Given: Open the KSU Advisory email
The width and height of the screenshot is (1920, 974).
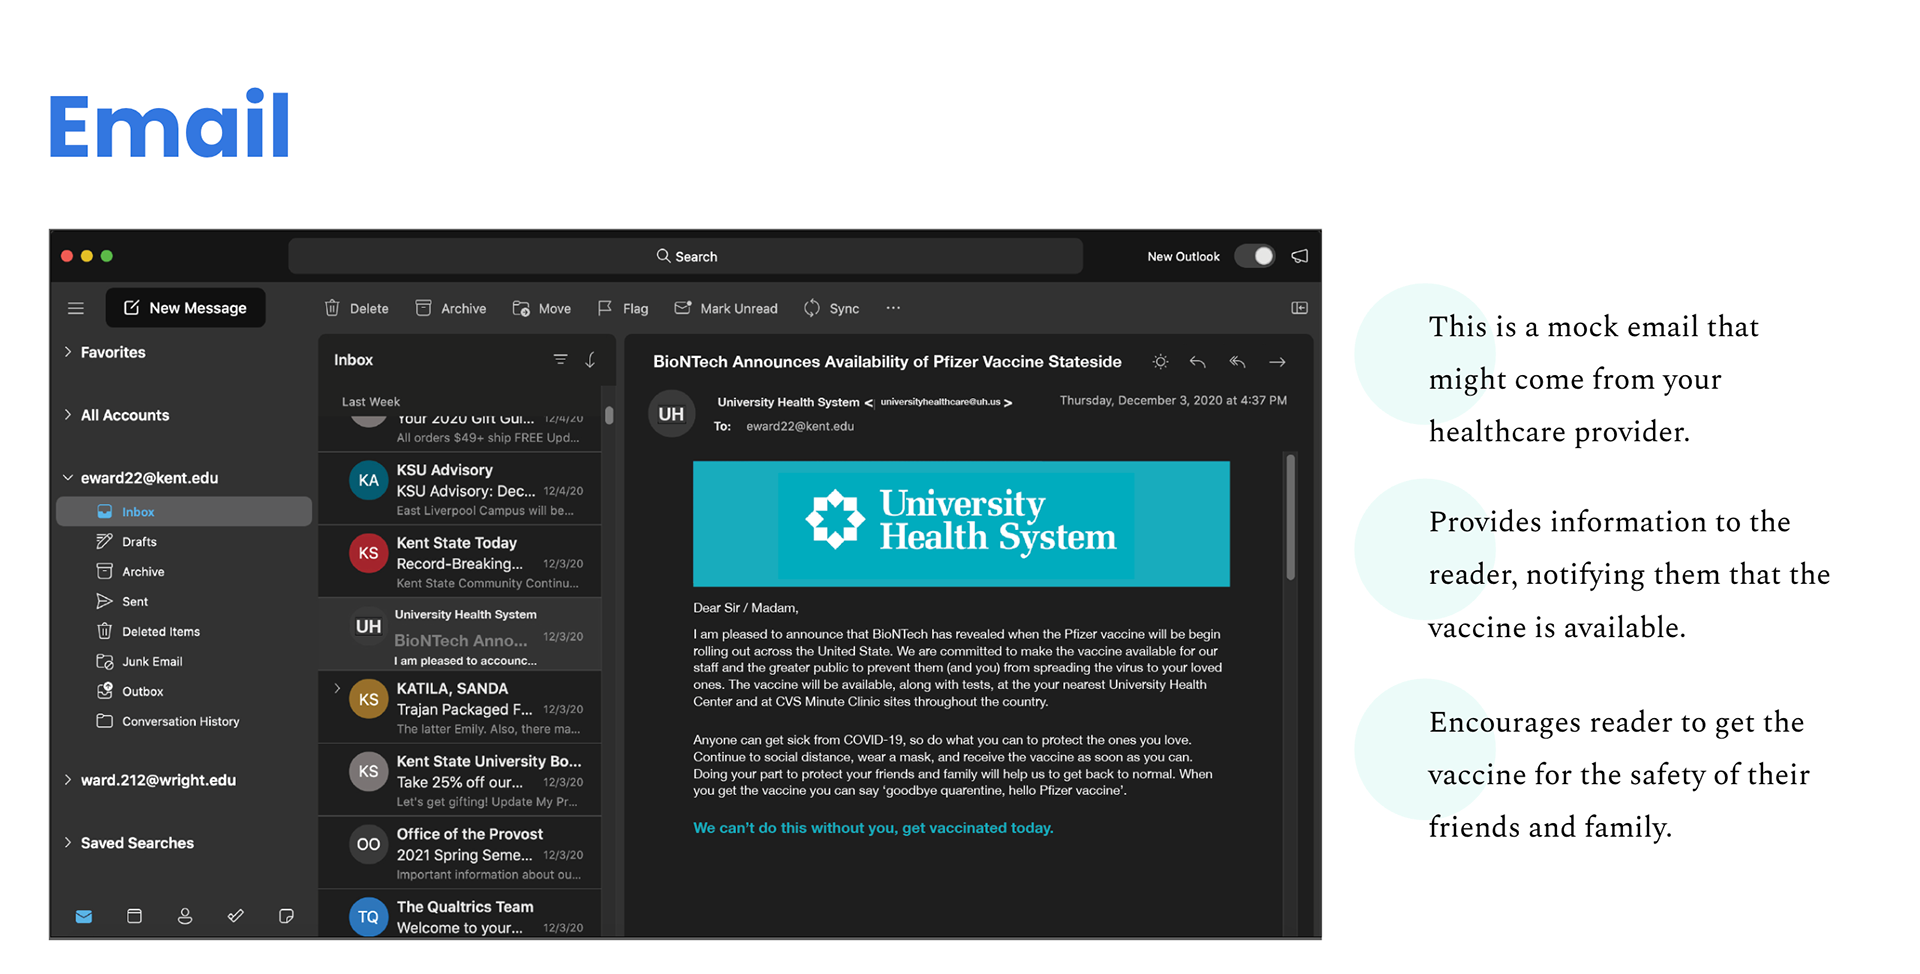Looking at the screenshot, I should [460, 489].
